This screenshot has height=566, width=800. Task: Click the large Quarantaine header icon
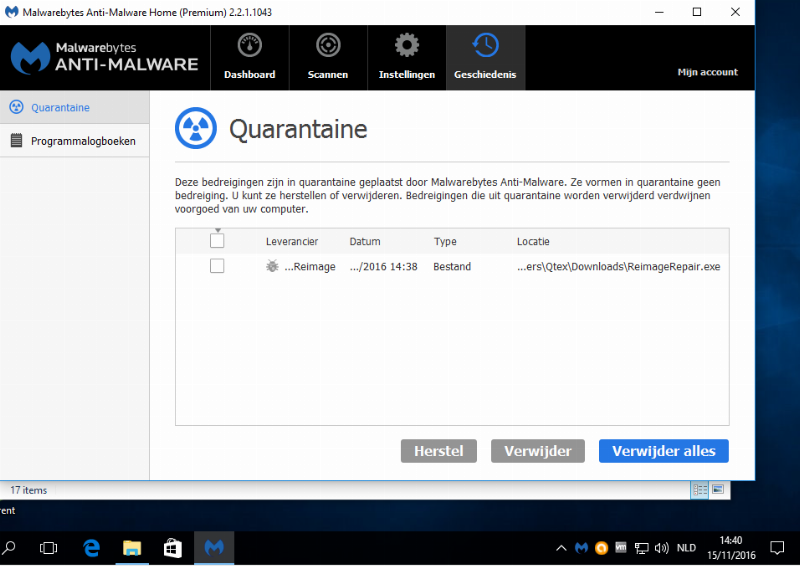195,128
